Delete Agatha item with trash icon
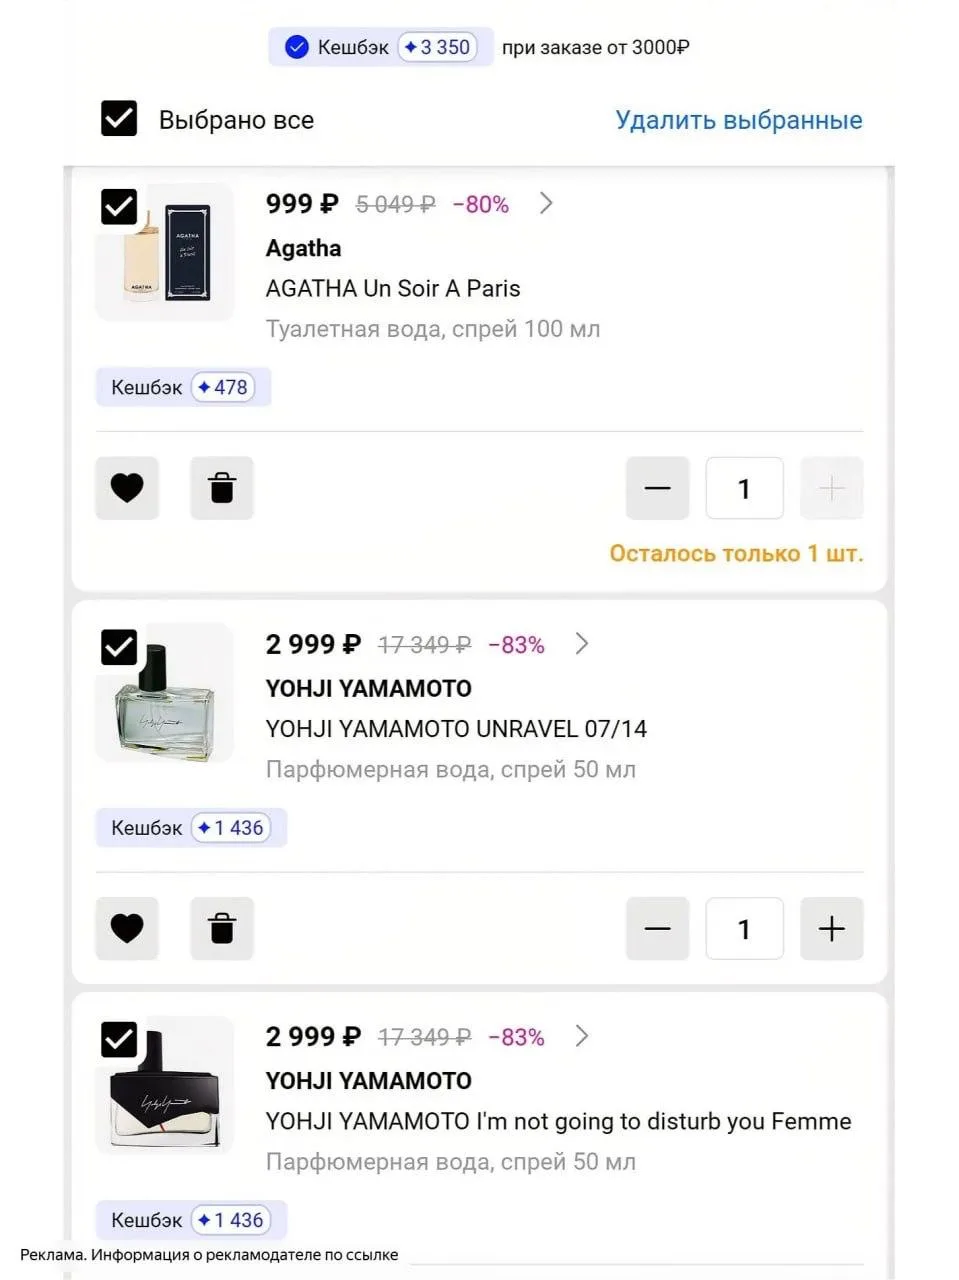This screenshot has width=959, height=1280. [x=222, y=488]
